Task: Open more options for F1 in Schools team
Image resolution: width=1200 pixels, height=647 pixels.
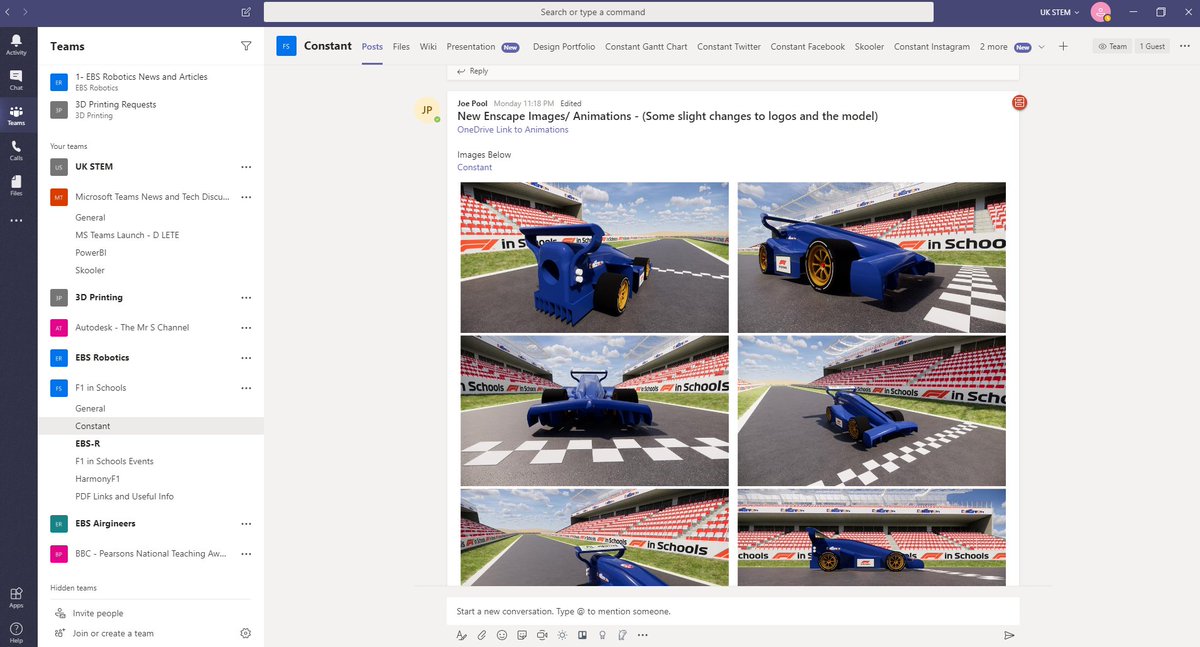Action: tap(246, 388)
